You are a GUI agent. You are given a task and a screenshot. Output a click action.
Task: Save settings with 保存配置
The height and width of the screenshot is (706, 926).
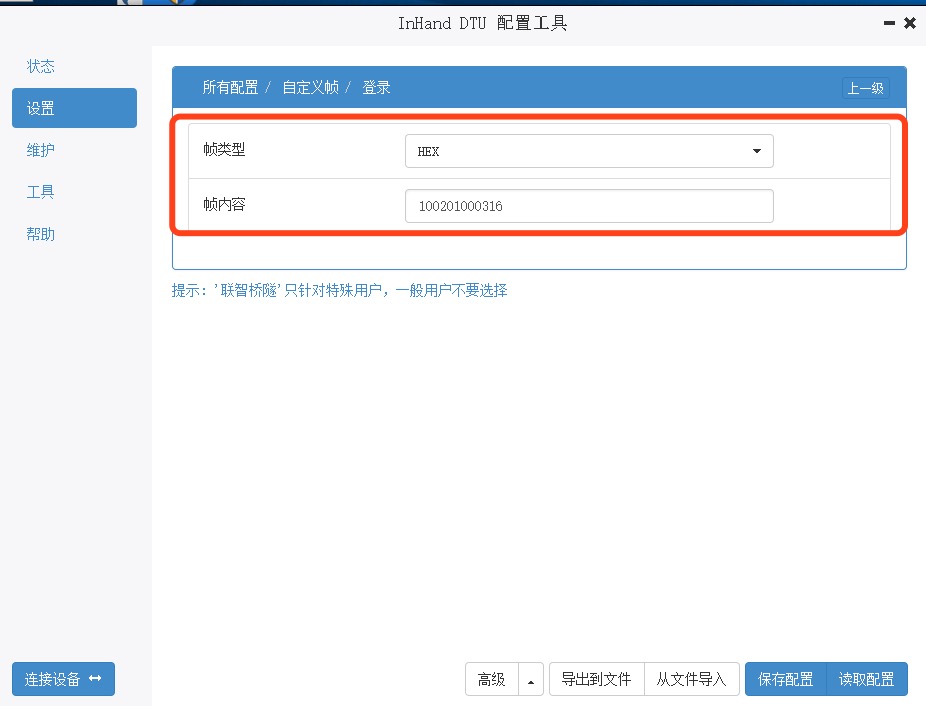[785, 679]
